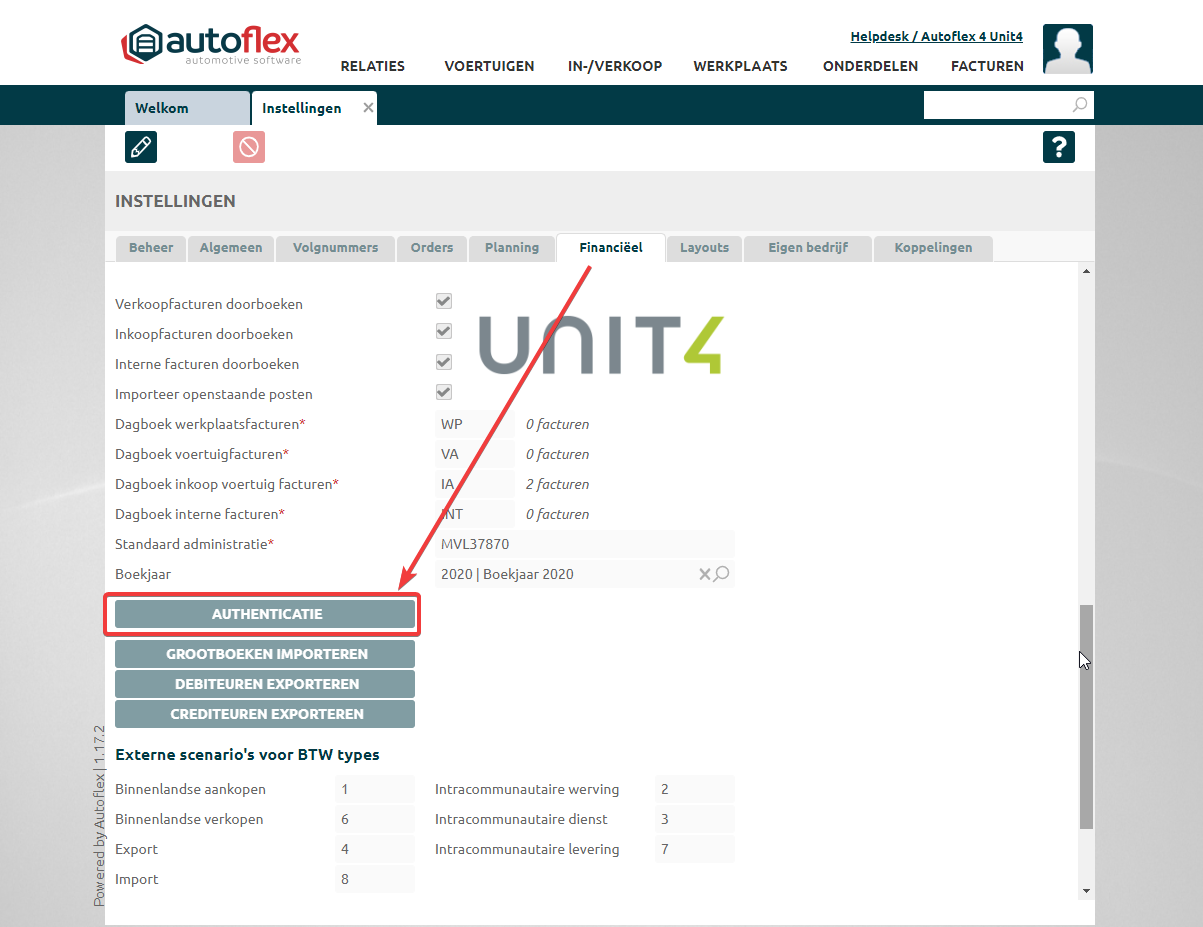Viewport: 1203px width, 927px height.
Task: Click the red cancel icon
Action: click(249, 147)
